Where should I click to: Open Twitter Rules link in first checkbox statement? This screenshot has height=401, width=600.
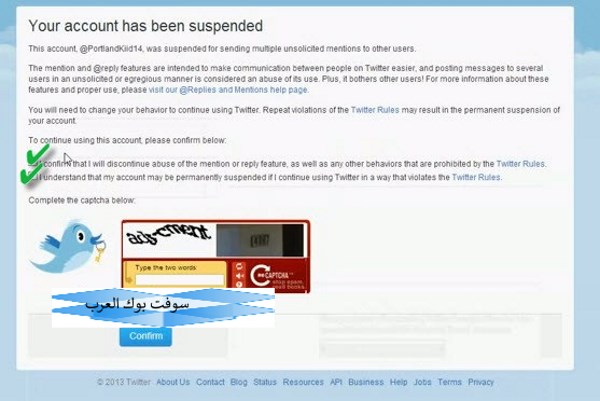(520, 164)
